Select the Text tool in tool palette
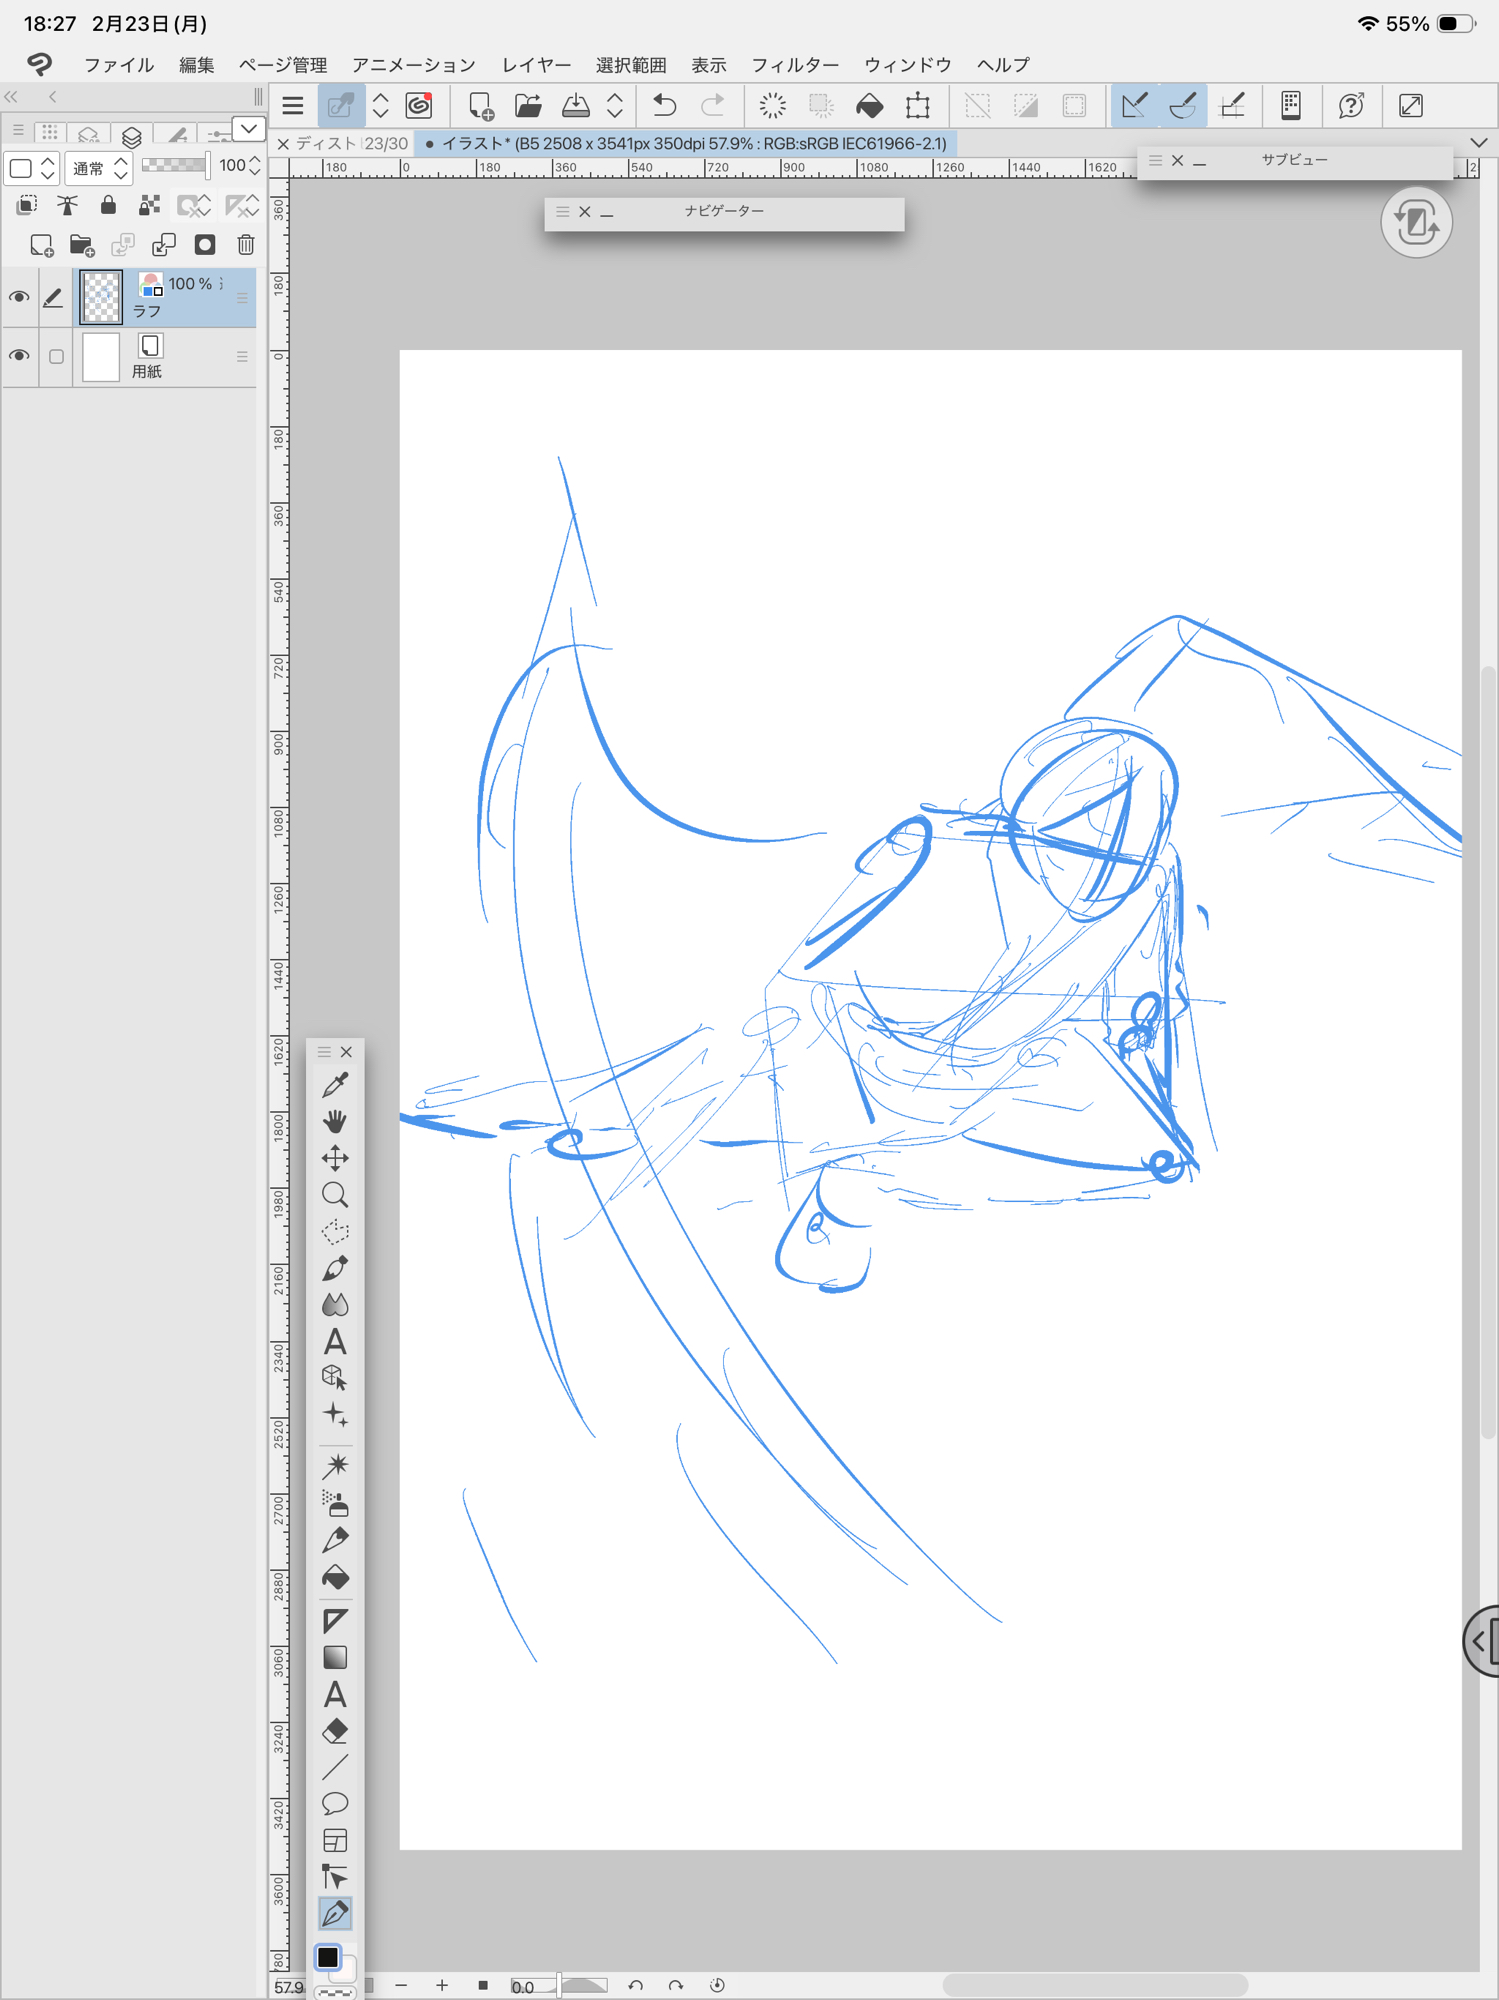Screen dimensions: 1499x2000 (335, 1342)
